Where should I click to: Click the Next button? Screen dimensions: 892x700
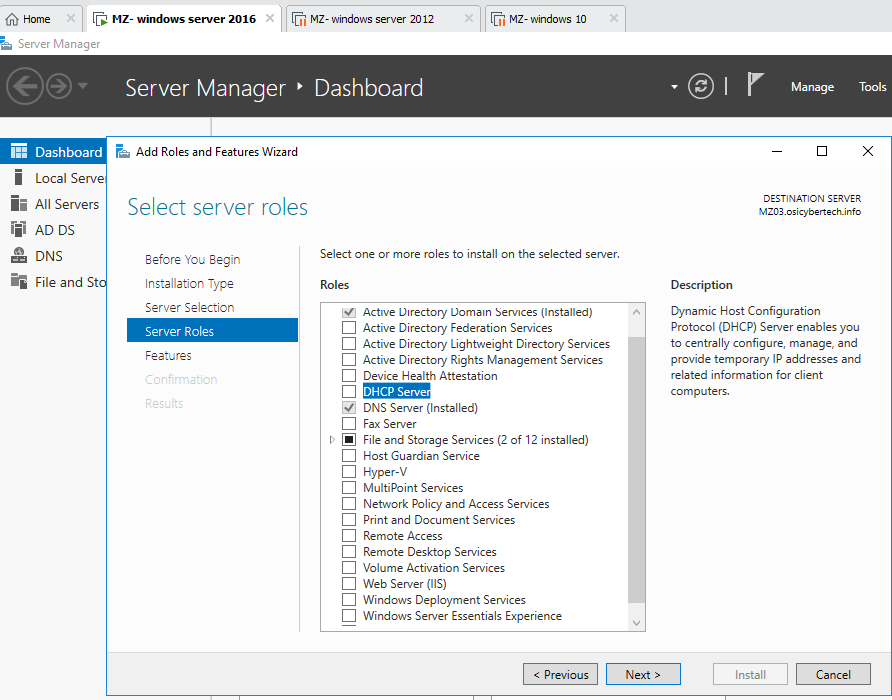pos(643,674)
